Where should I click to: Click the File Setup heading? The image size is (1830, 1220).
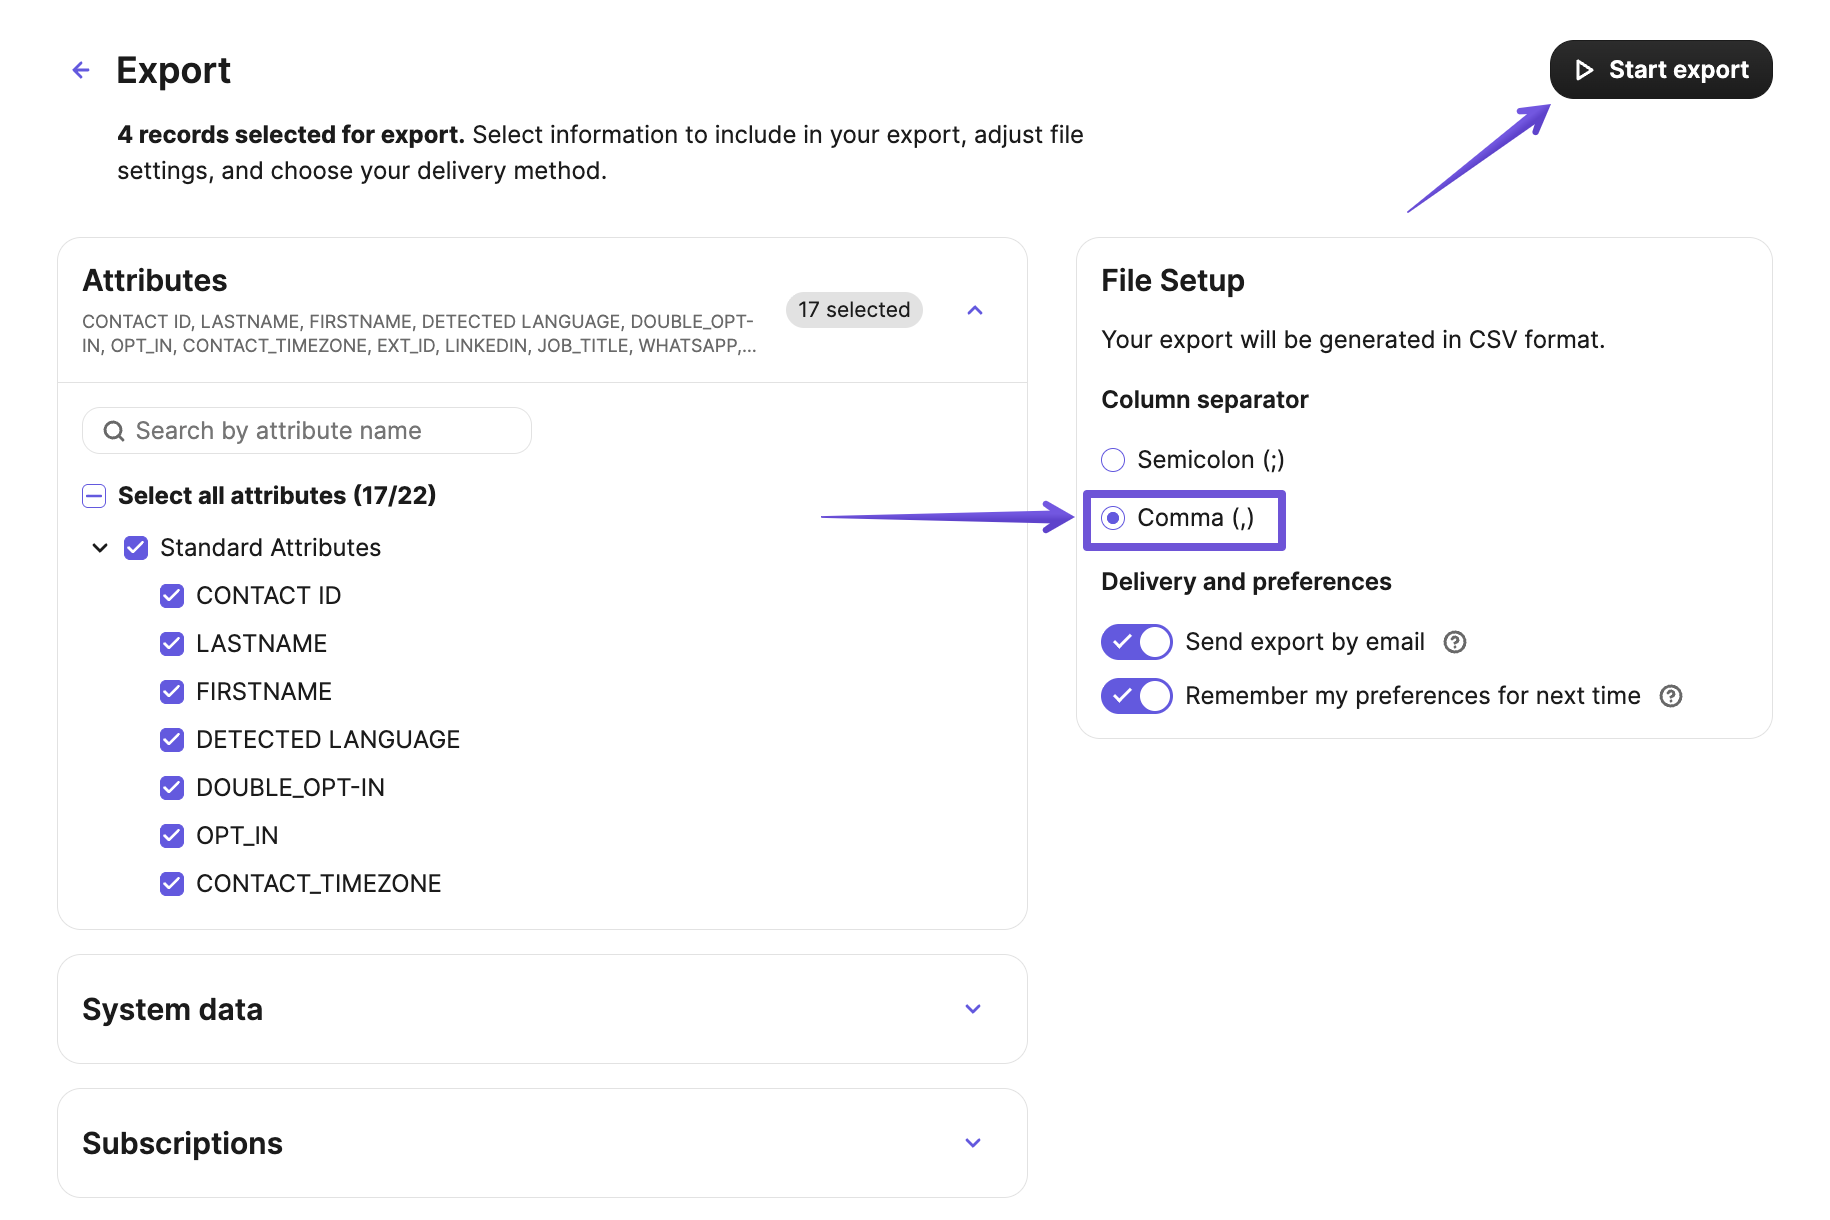[1173, 281]
